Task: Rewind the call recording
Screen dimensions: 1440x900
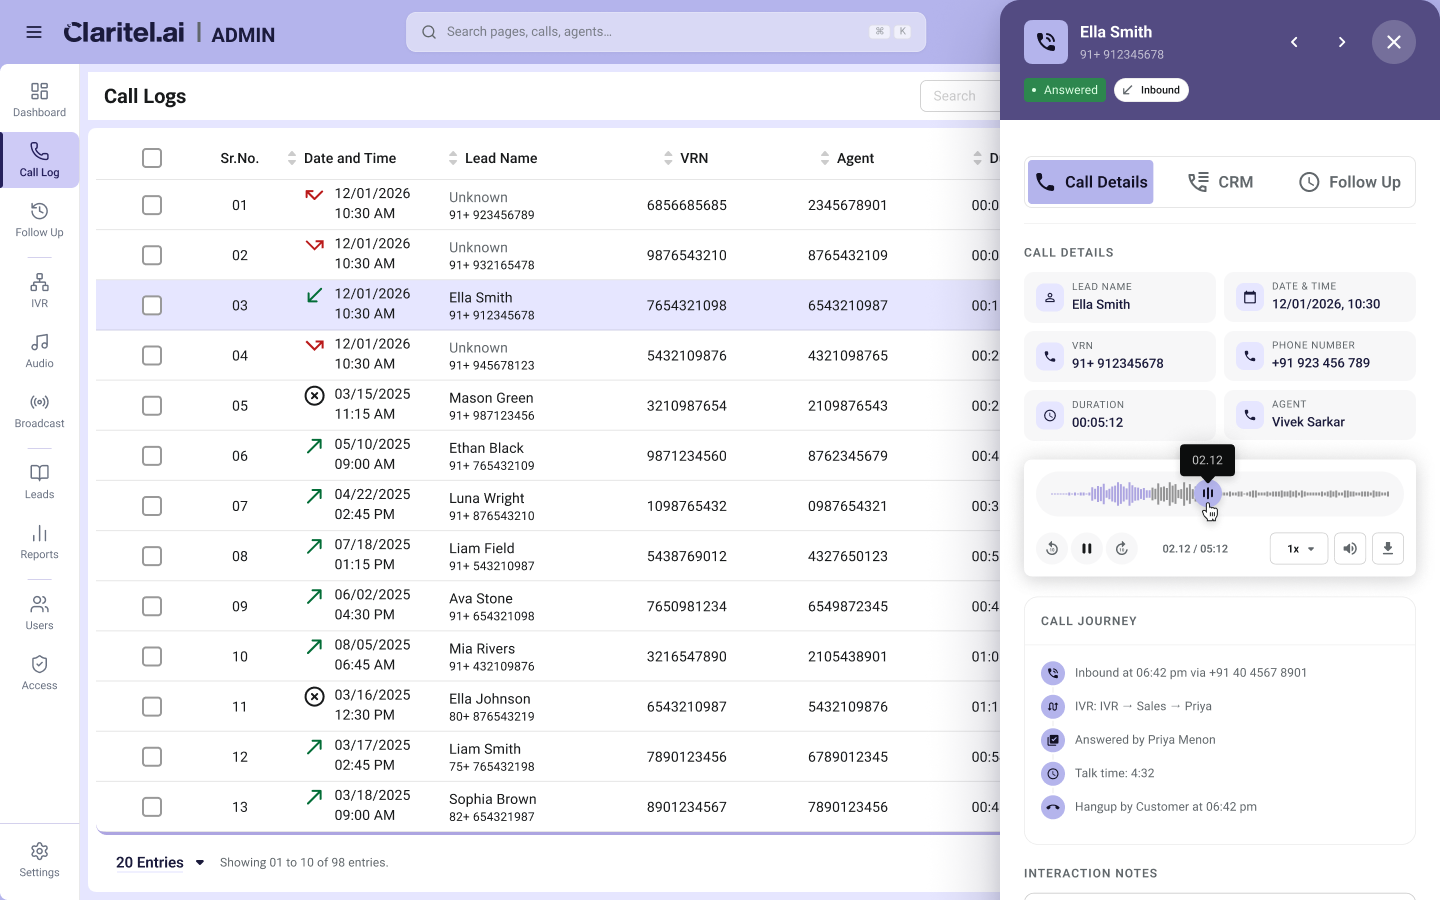Action: click(x=1052, y=548)
